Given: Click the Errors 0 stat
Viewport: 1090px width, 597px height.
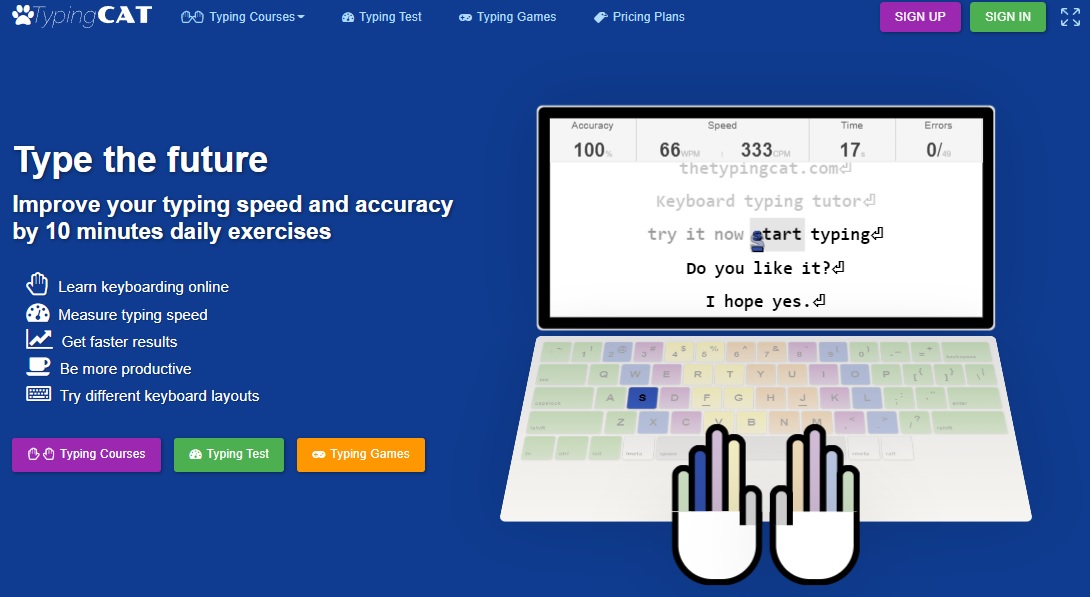Looking at the screenshot, I should [x=938, y=140].
